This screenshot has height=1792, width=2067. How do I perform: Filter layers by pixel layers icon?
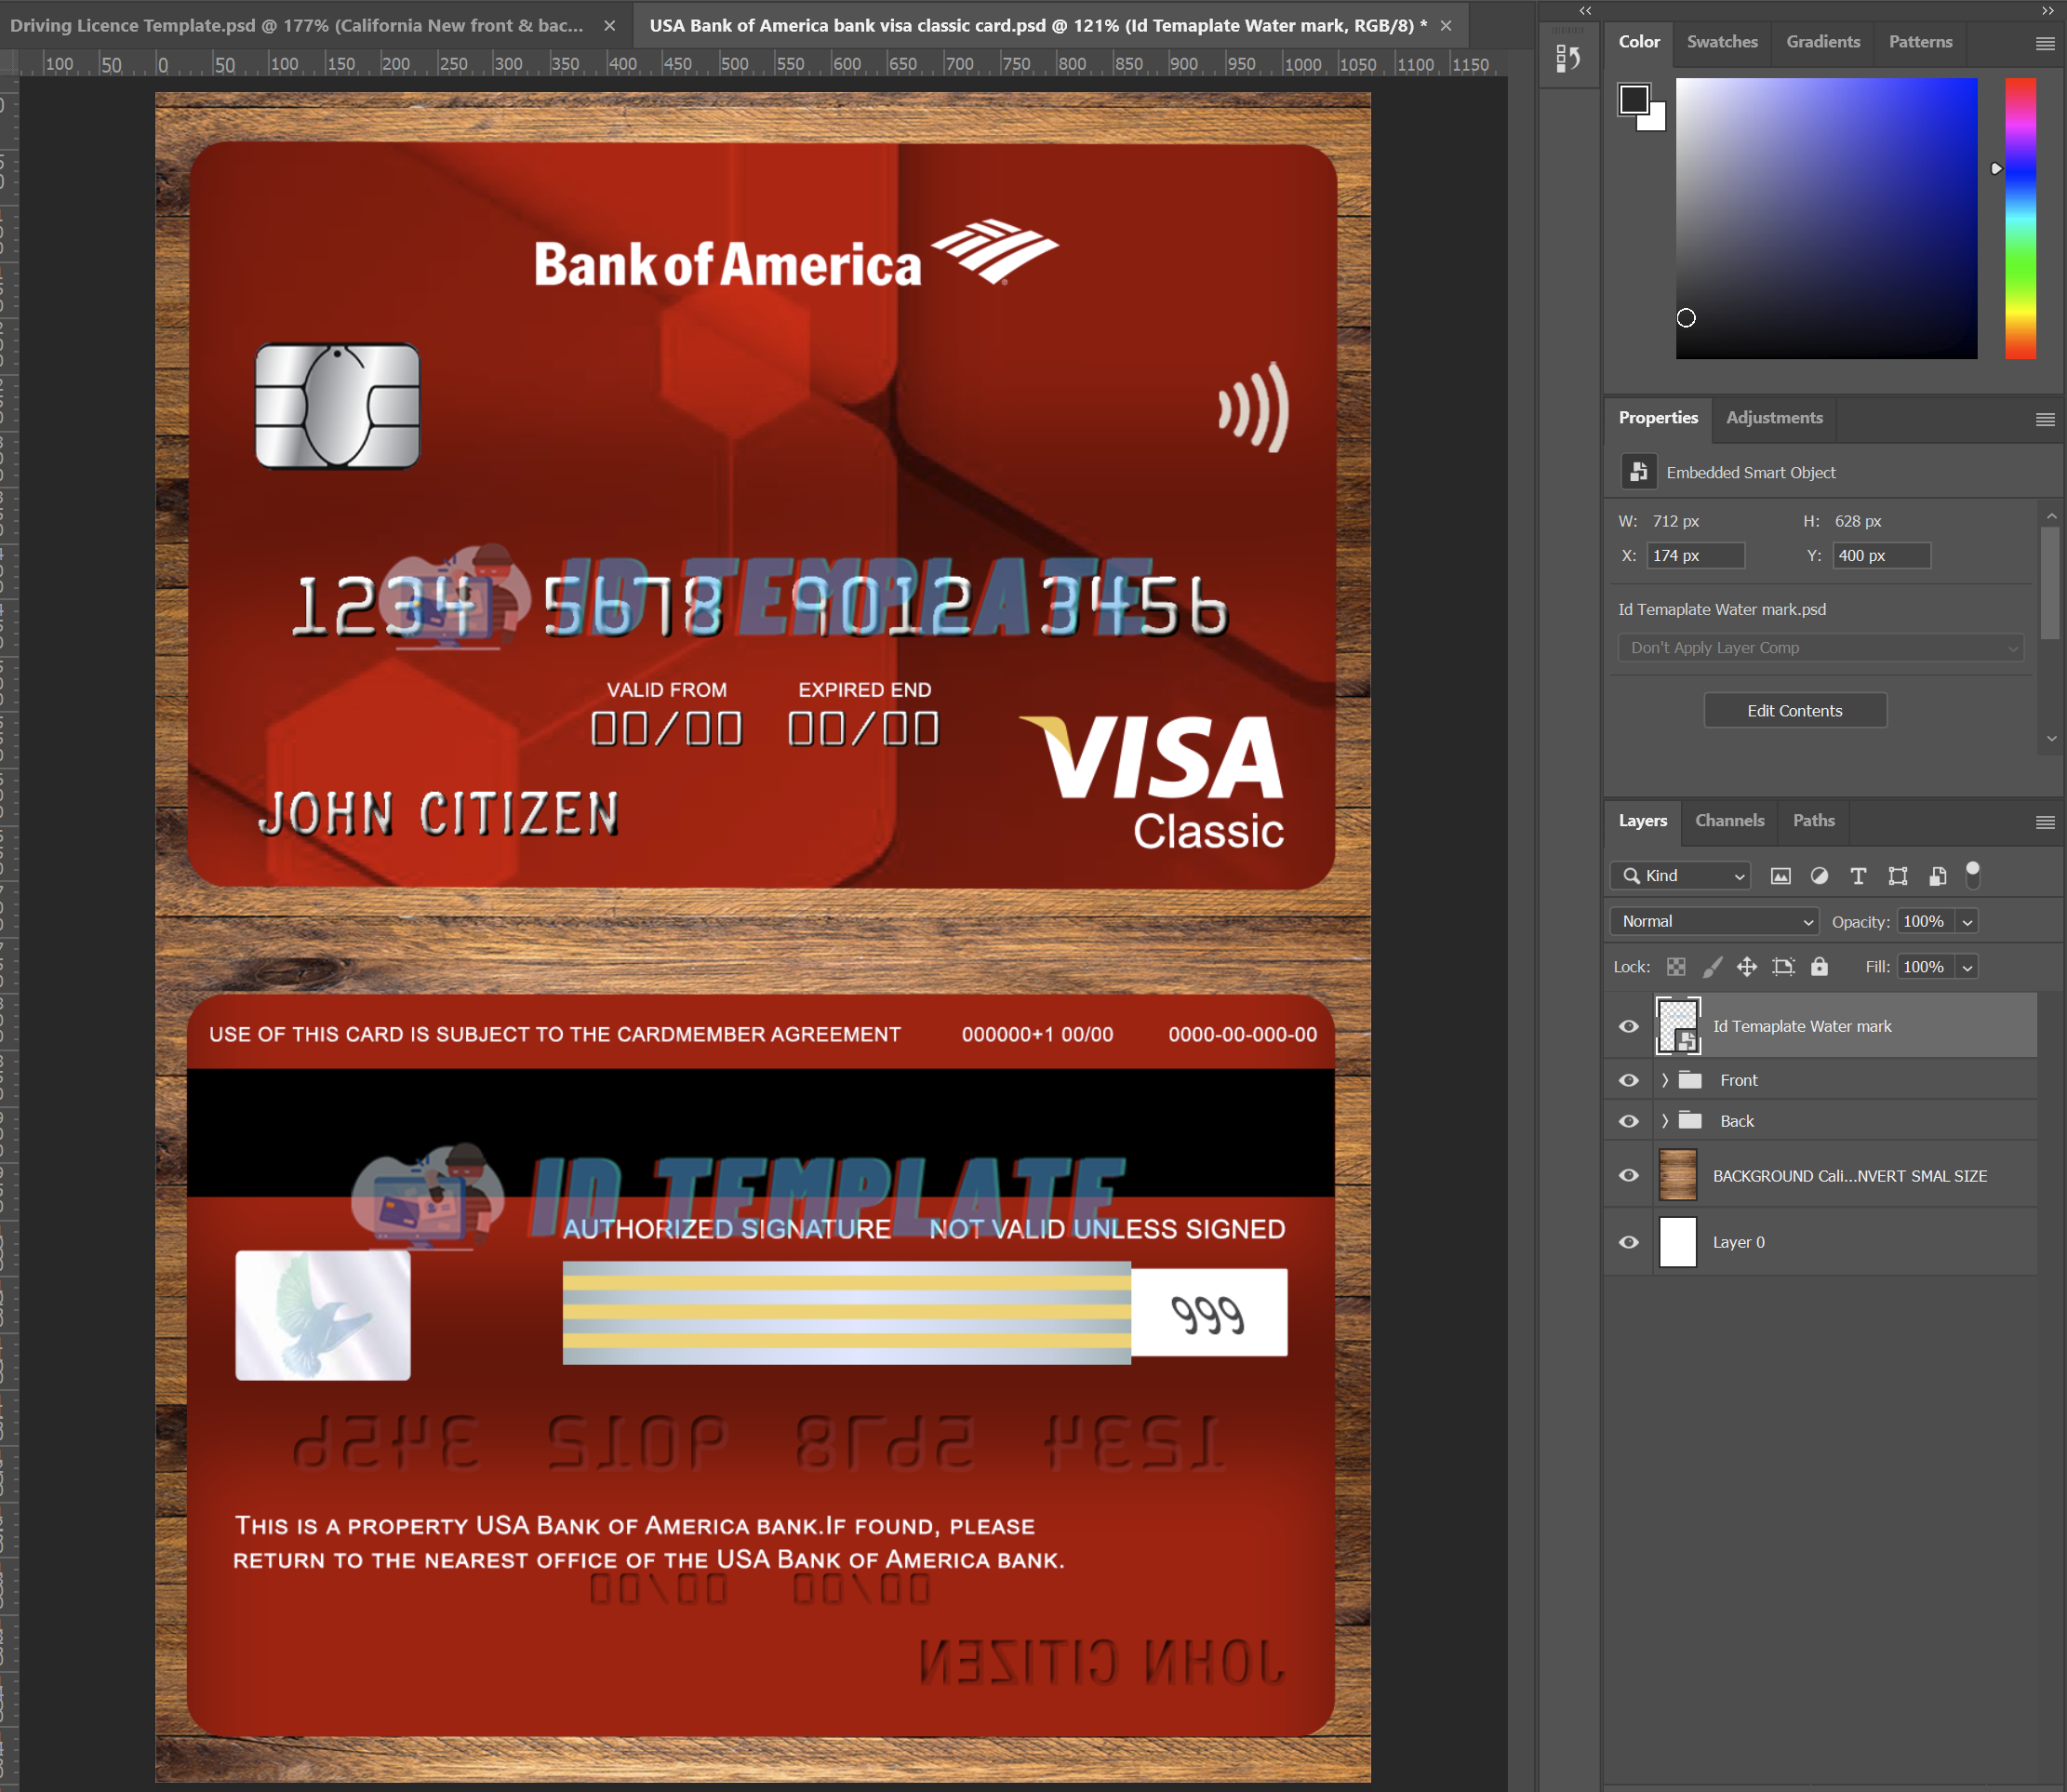(x=1780, y=876)
